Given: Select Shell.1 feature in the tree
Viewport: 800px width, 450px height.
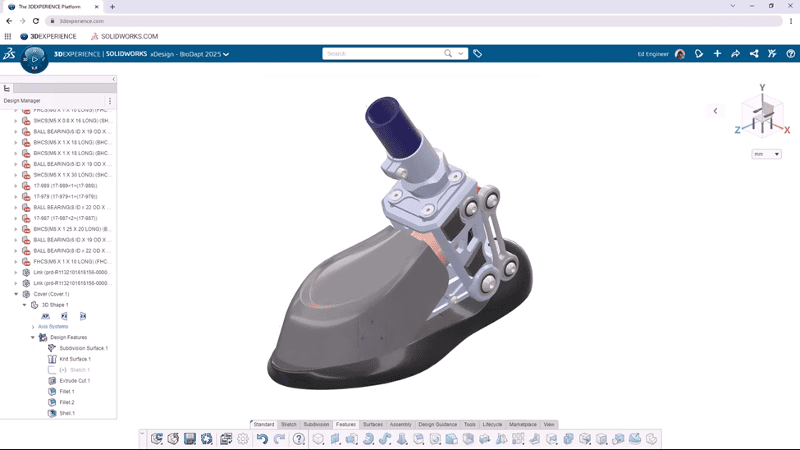Looking at the screenshot, I should coord(67,412).
